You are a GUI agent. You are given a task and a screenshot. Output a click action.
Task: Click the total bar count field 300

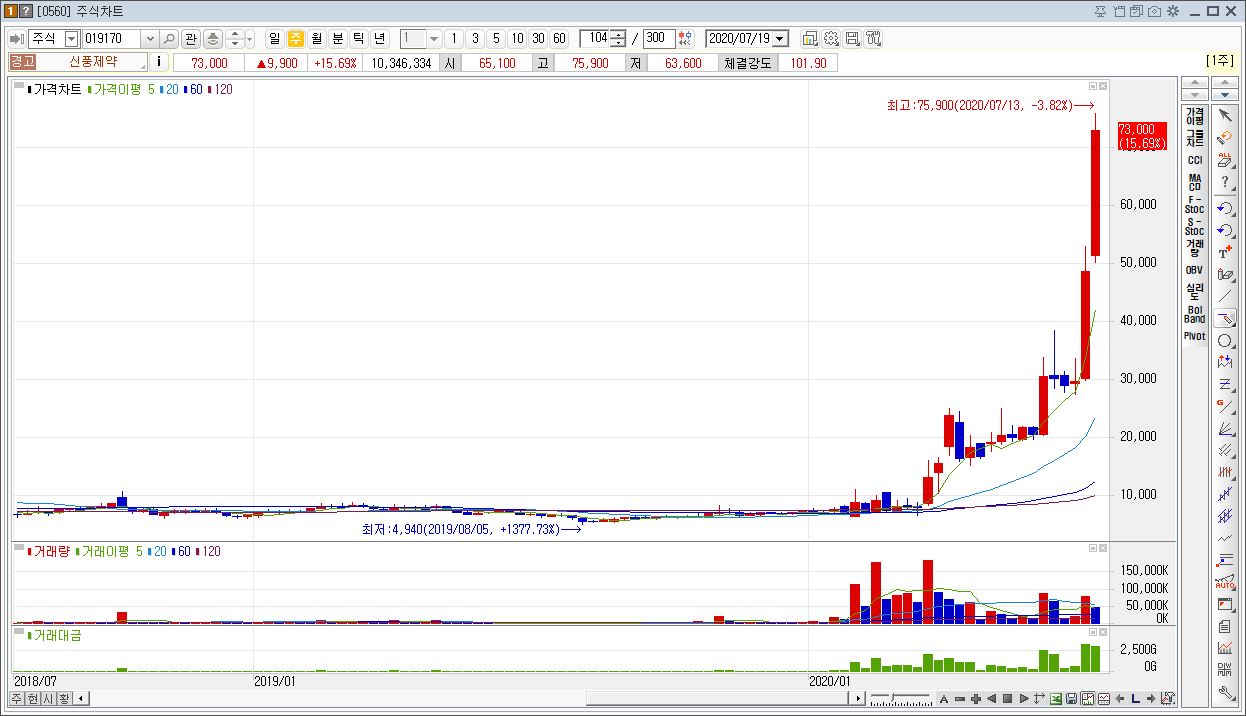[658, 38]
